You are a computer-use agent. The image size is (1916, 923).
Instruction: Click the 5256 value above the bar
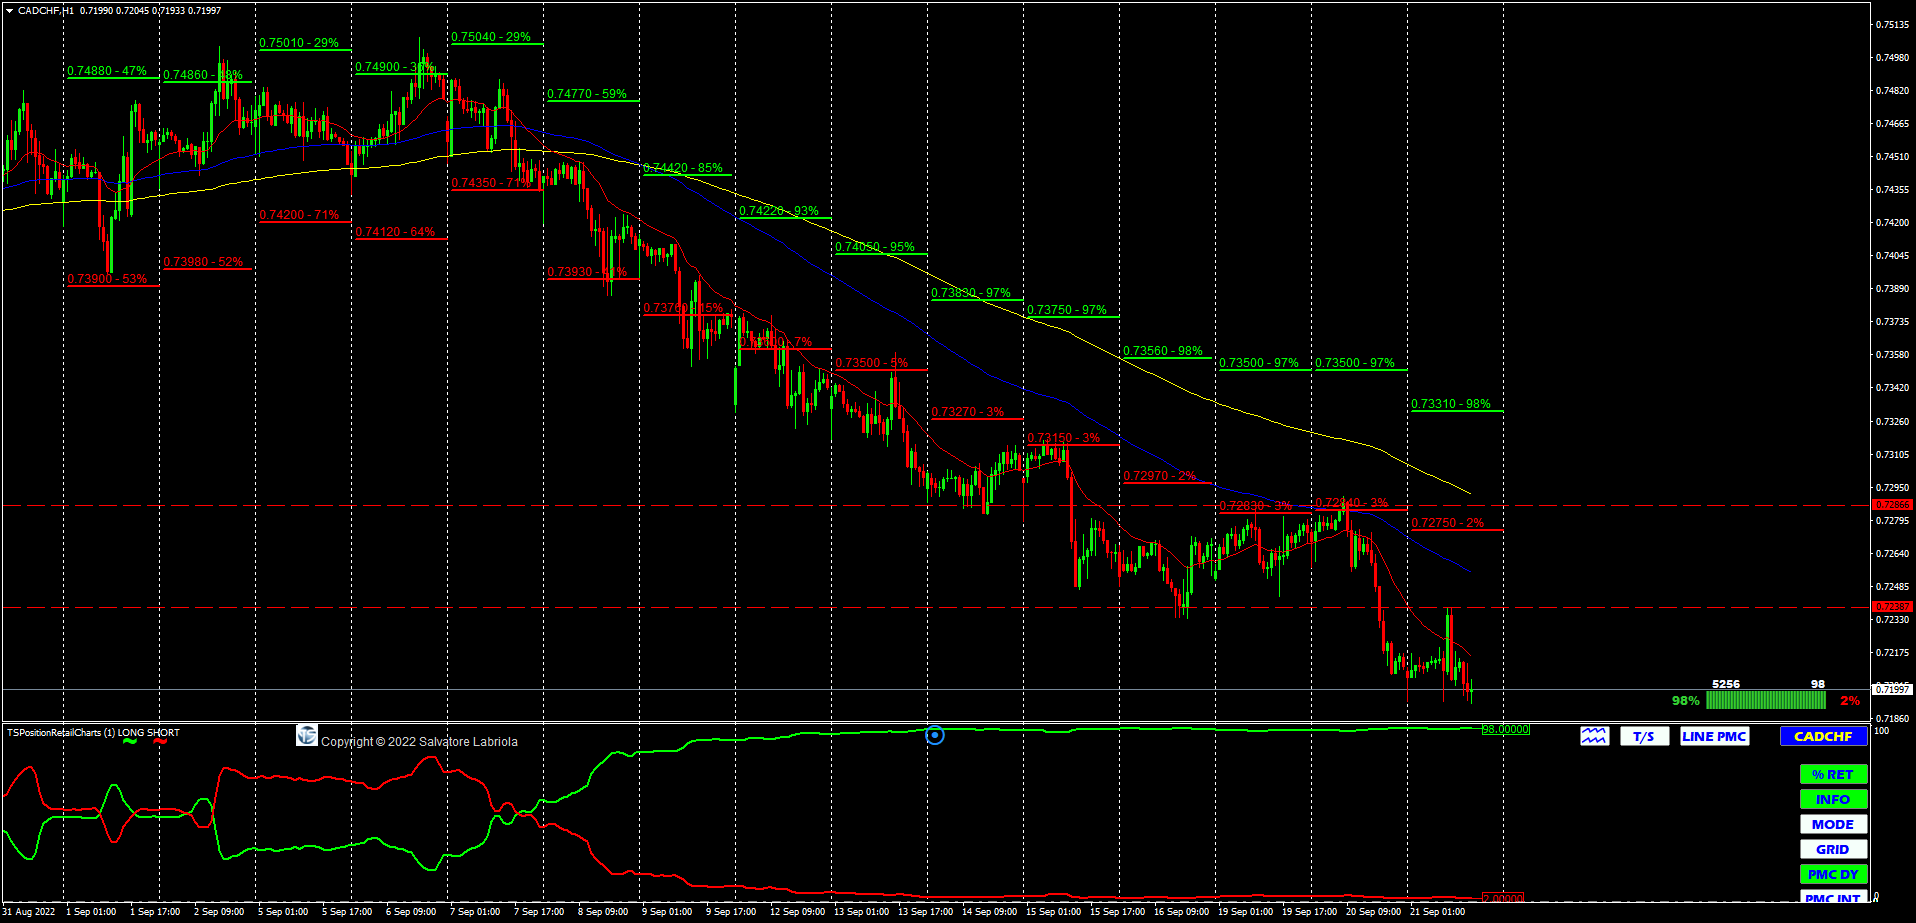tap(1726, 684)
